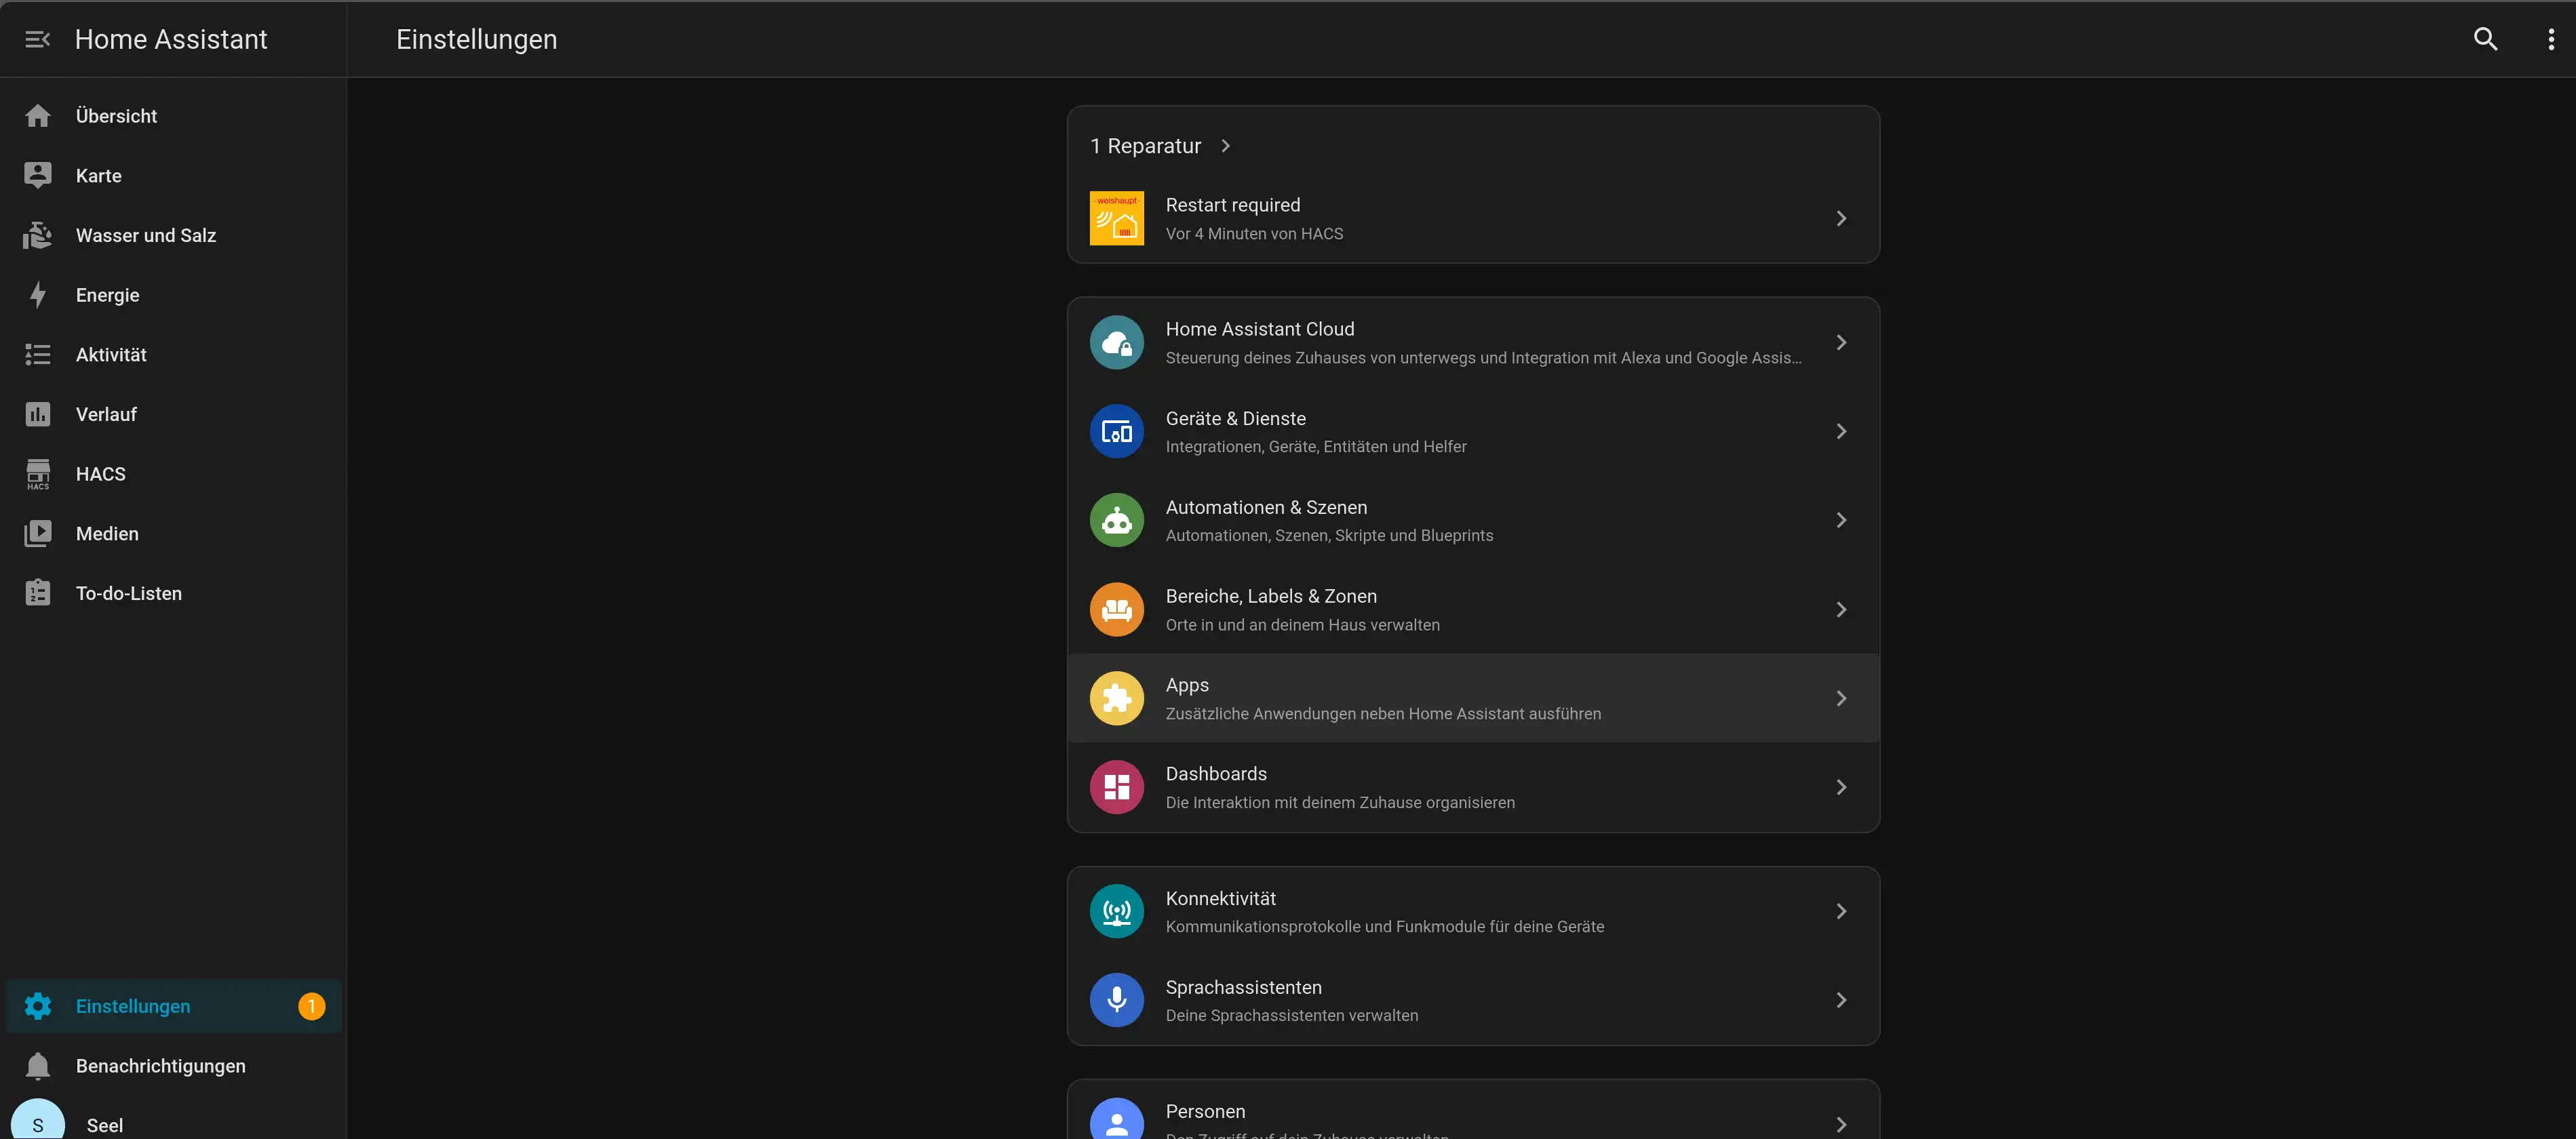Open chevron on Dashboards row
The image size is (2576, 1139).
click(1841, 787)
